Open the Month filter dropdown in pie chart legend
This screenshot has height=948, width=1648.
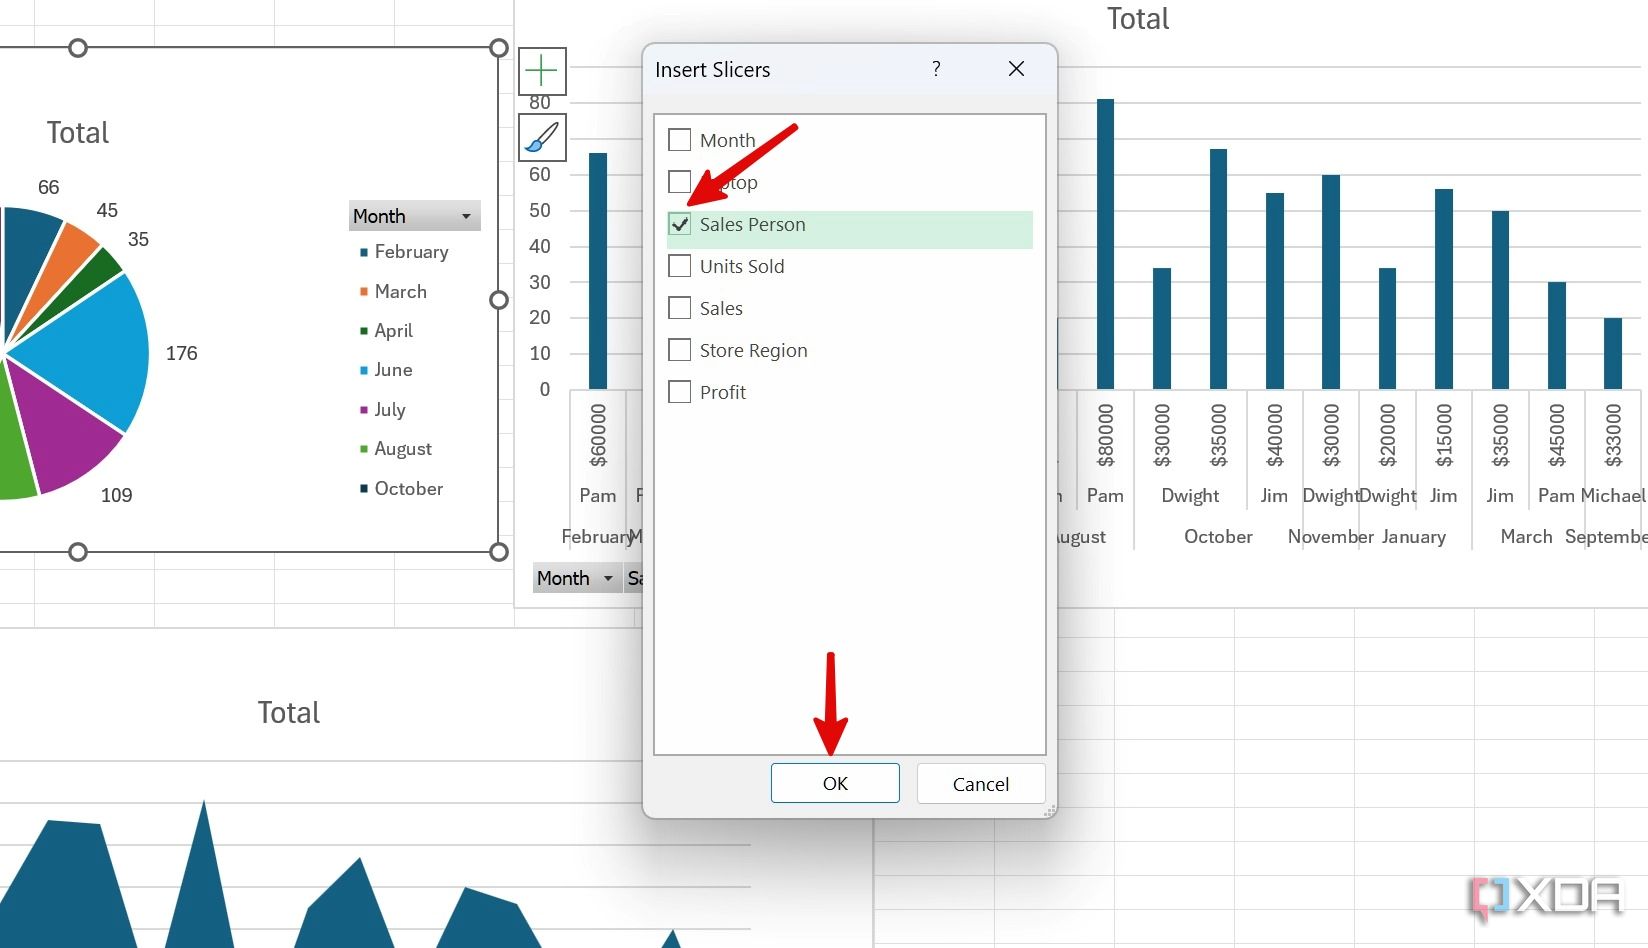pyautogui.click(x=415, y=216)
